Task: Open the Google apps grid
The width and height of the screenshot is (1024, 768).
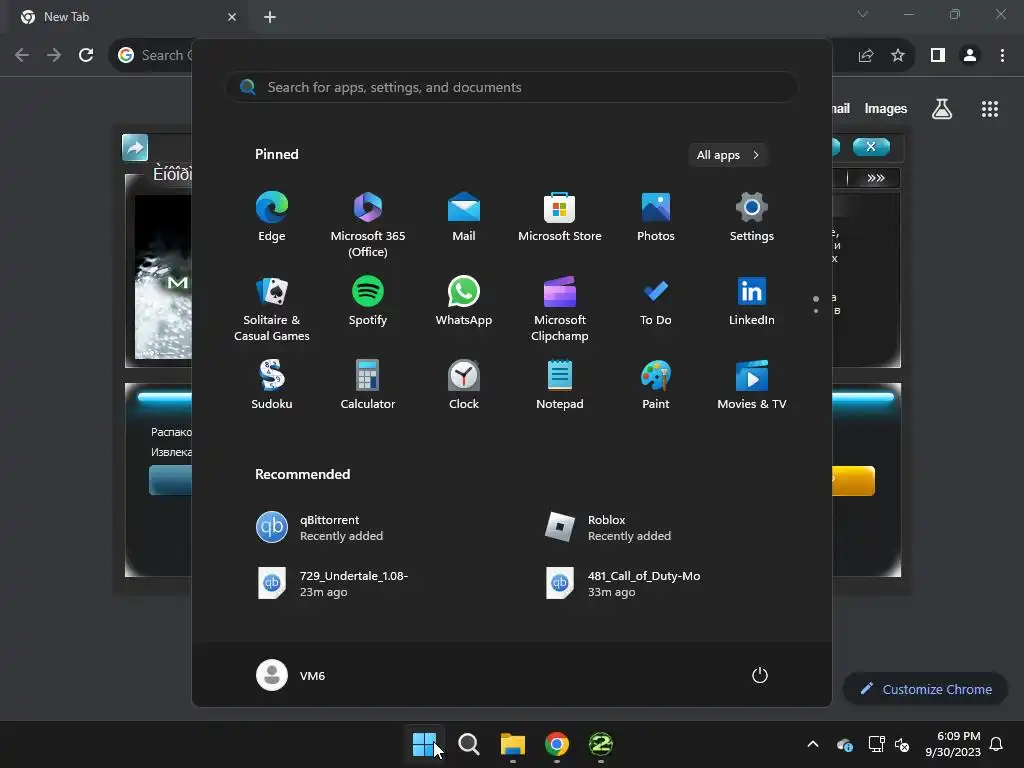Action: (x=990, y=109)
